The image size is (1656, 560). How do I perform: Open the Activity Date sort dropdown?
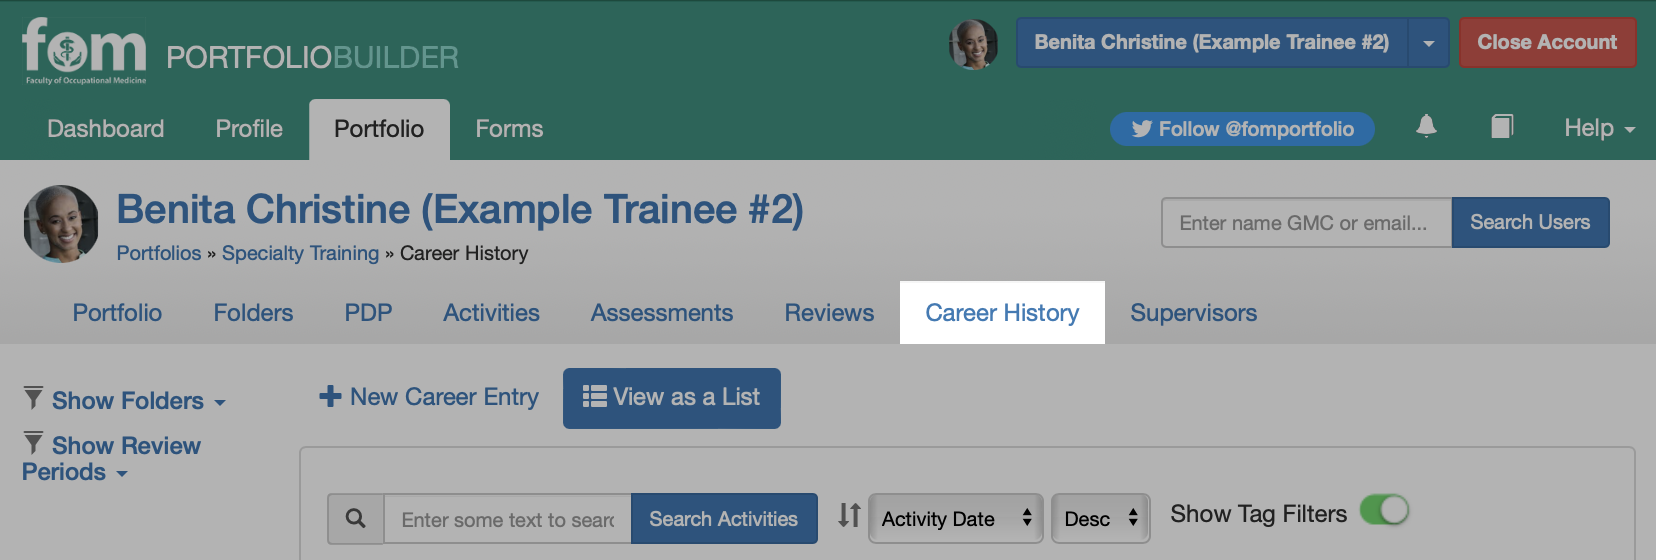click(956, 519)
